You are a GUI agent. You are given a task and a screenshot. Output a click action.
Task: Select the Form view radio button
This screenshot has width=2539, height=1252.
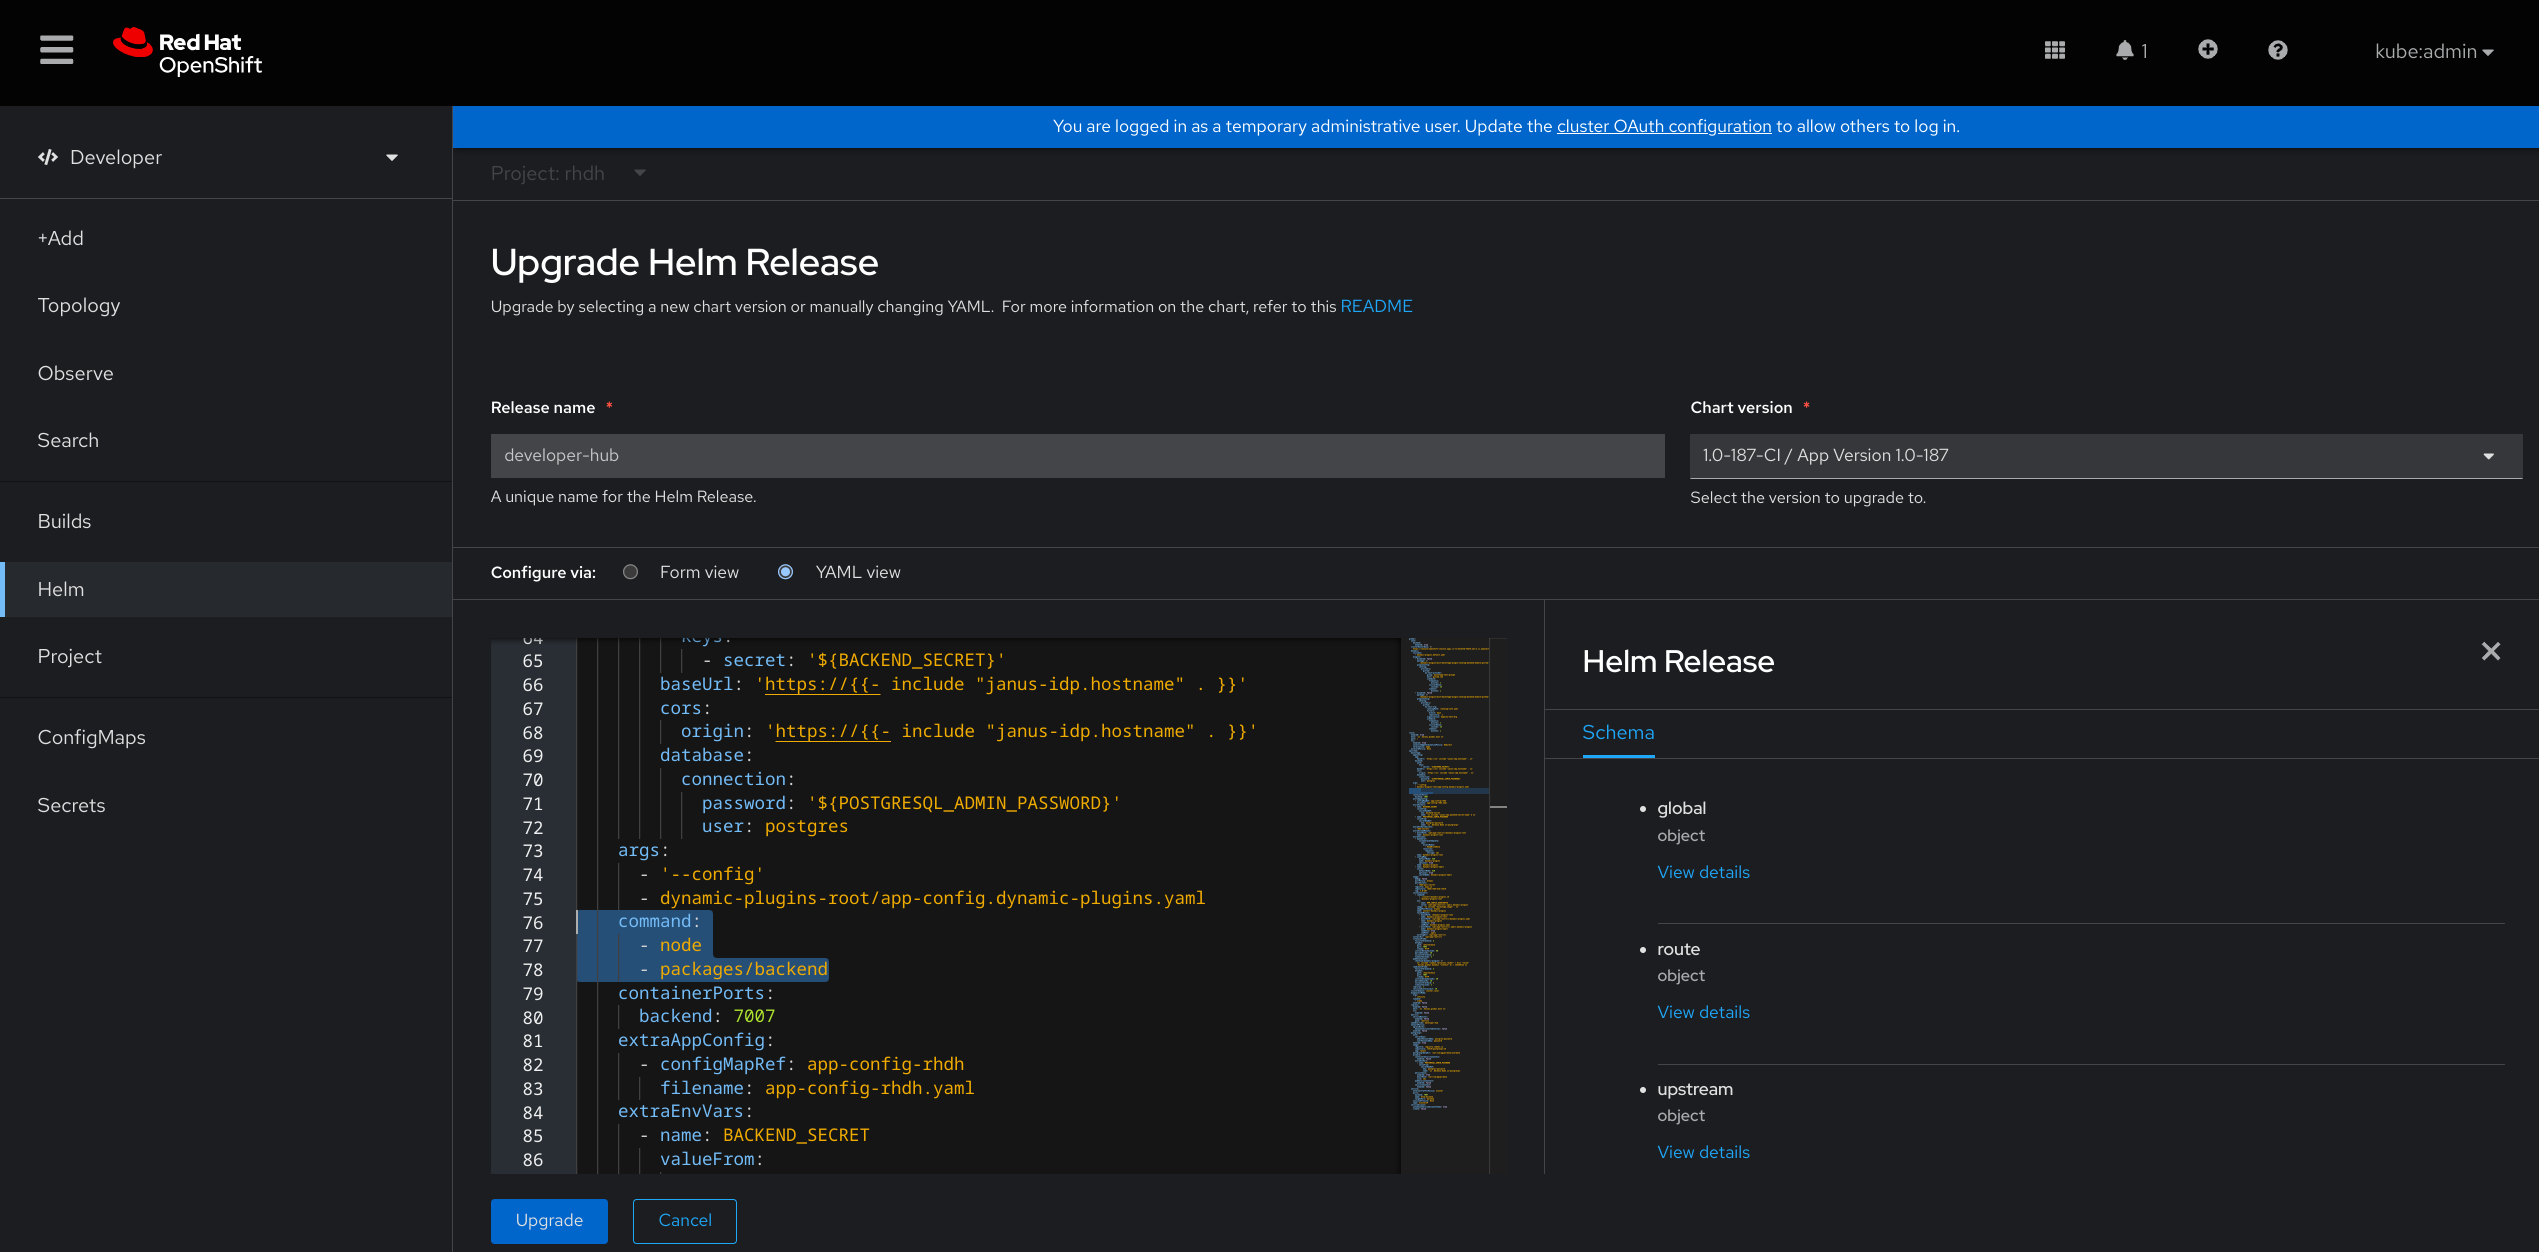click(x=630, y=572)
